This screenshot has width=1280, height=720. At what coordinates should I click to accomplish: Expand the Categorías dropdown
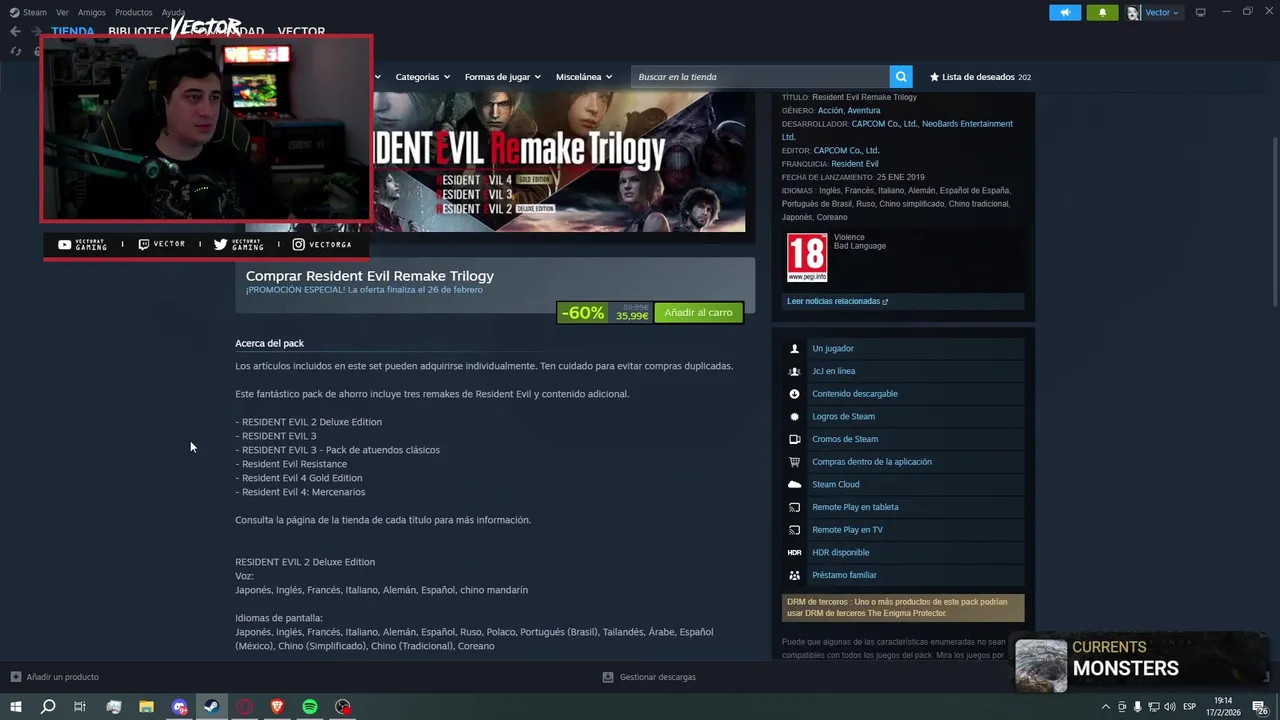pyautogui.click(x=422, y=77)
